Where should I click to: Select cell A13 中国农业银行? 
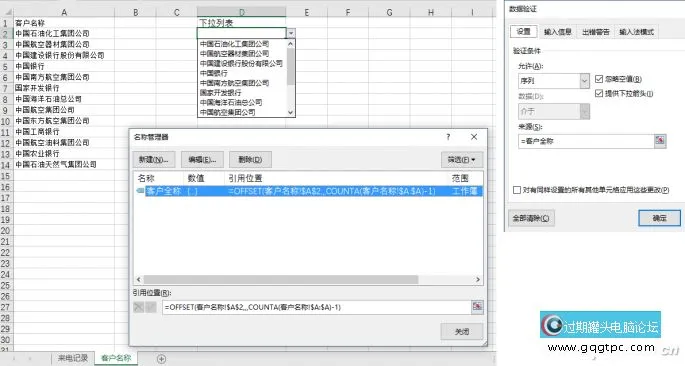[x=64, y=154]
